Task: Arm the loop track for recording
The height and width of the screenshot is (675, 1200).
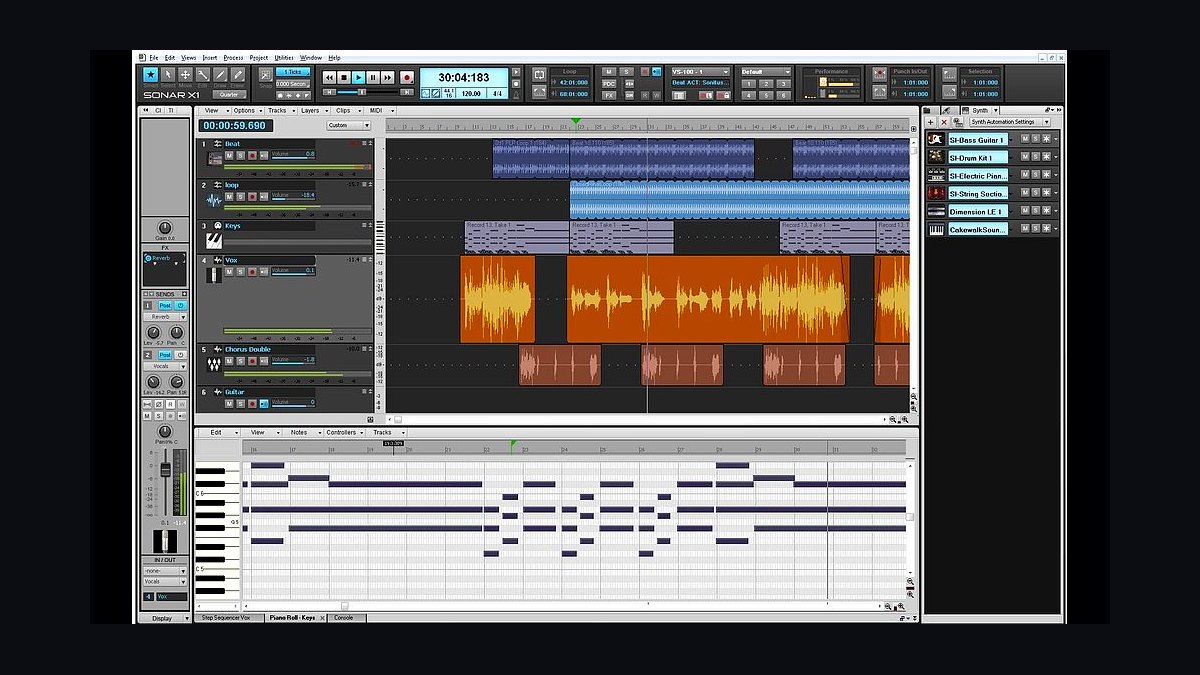Action: click(x=251, y=196)
